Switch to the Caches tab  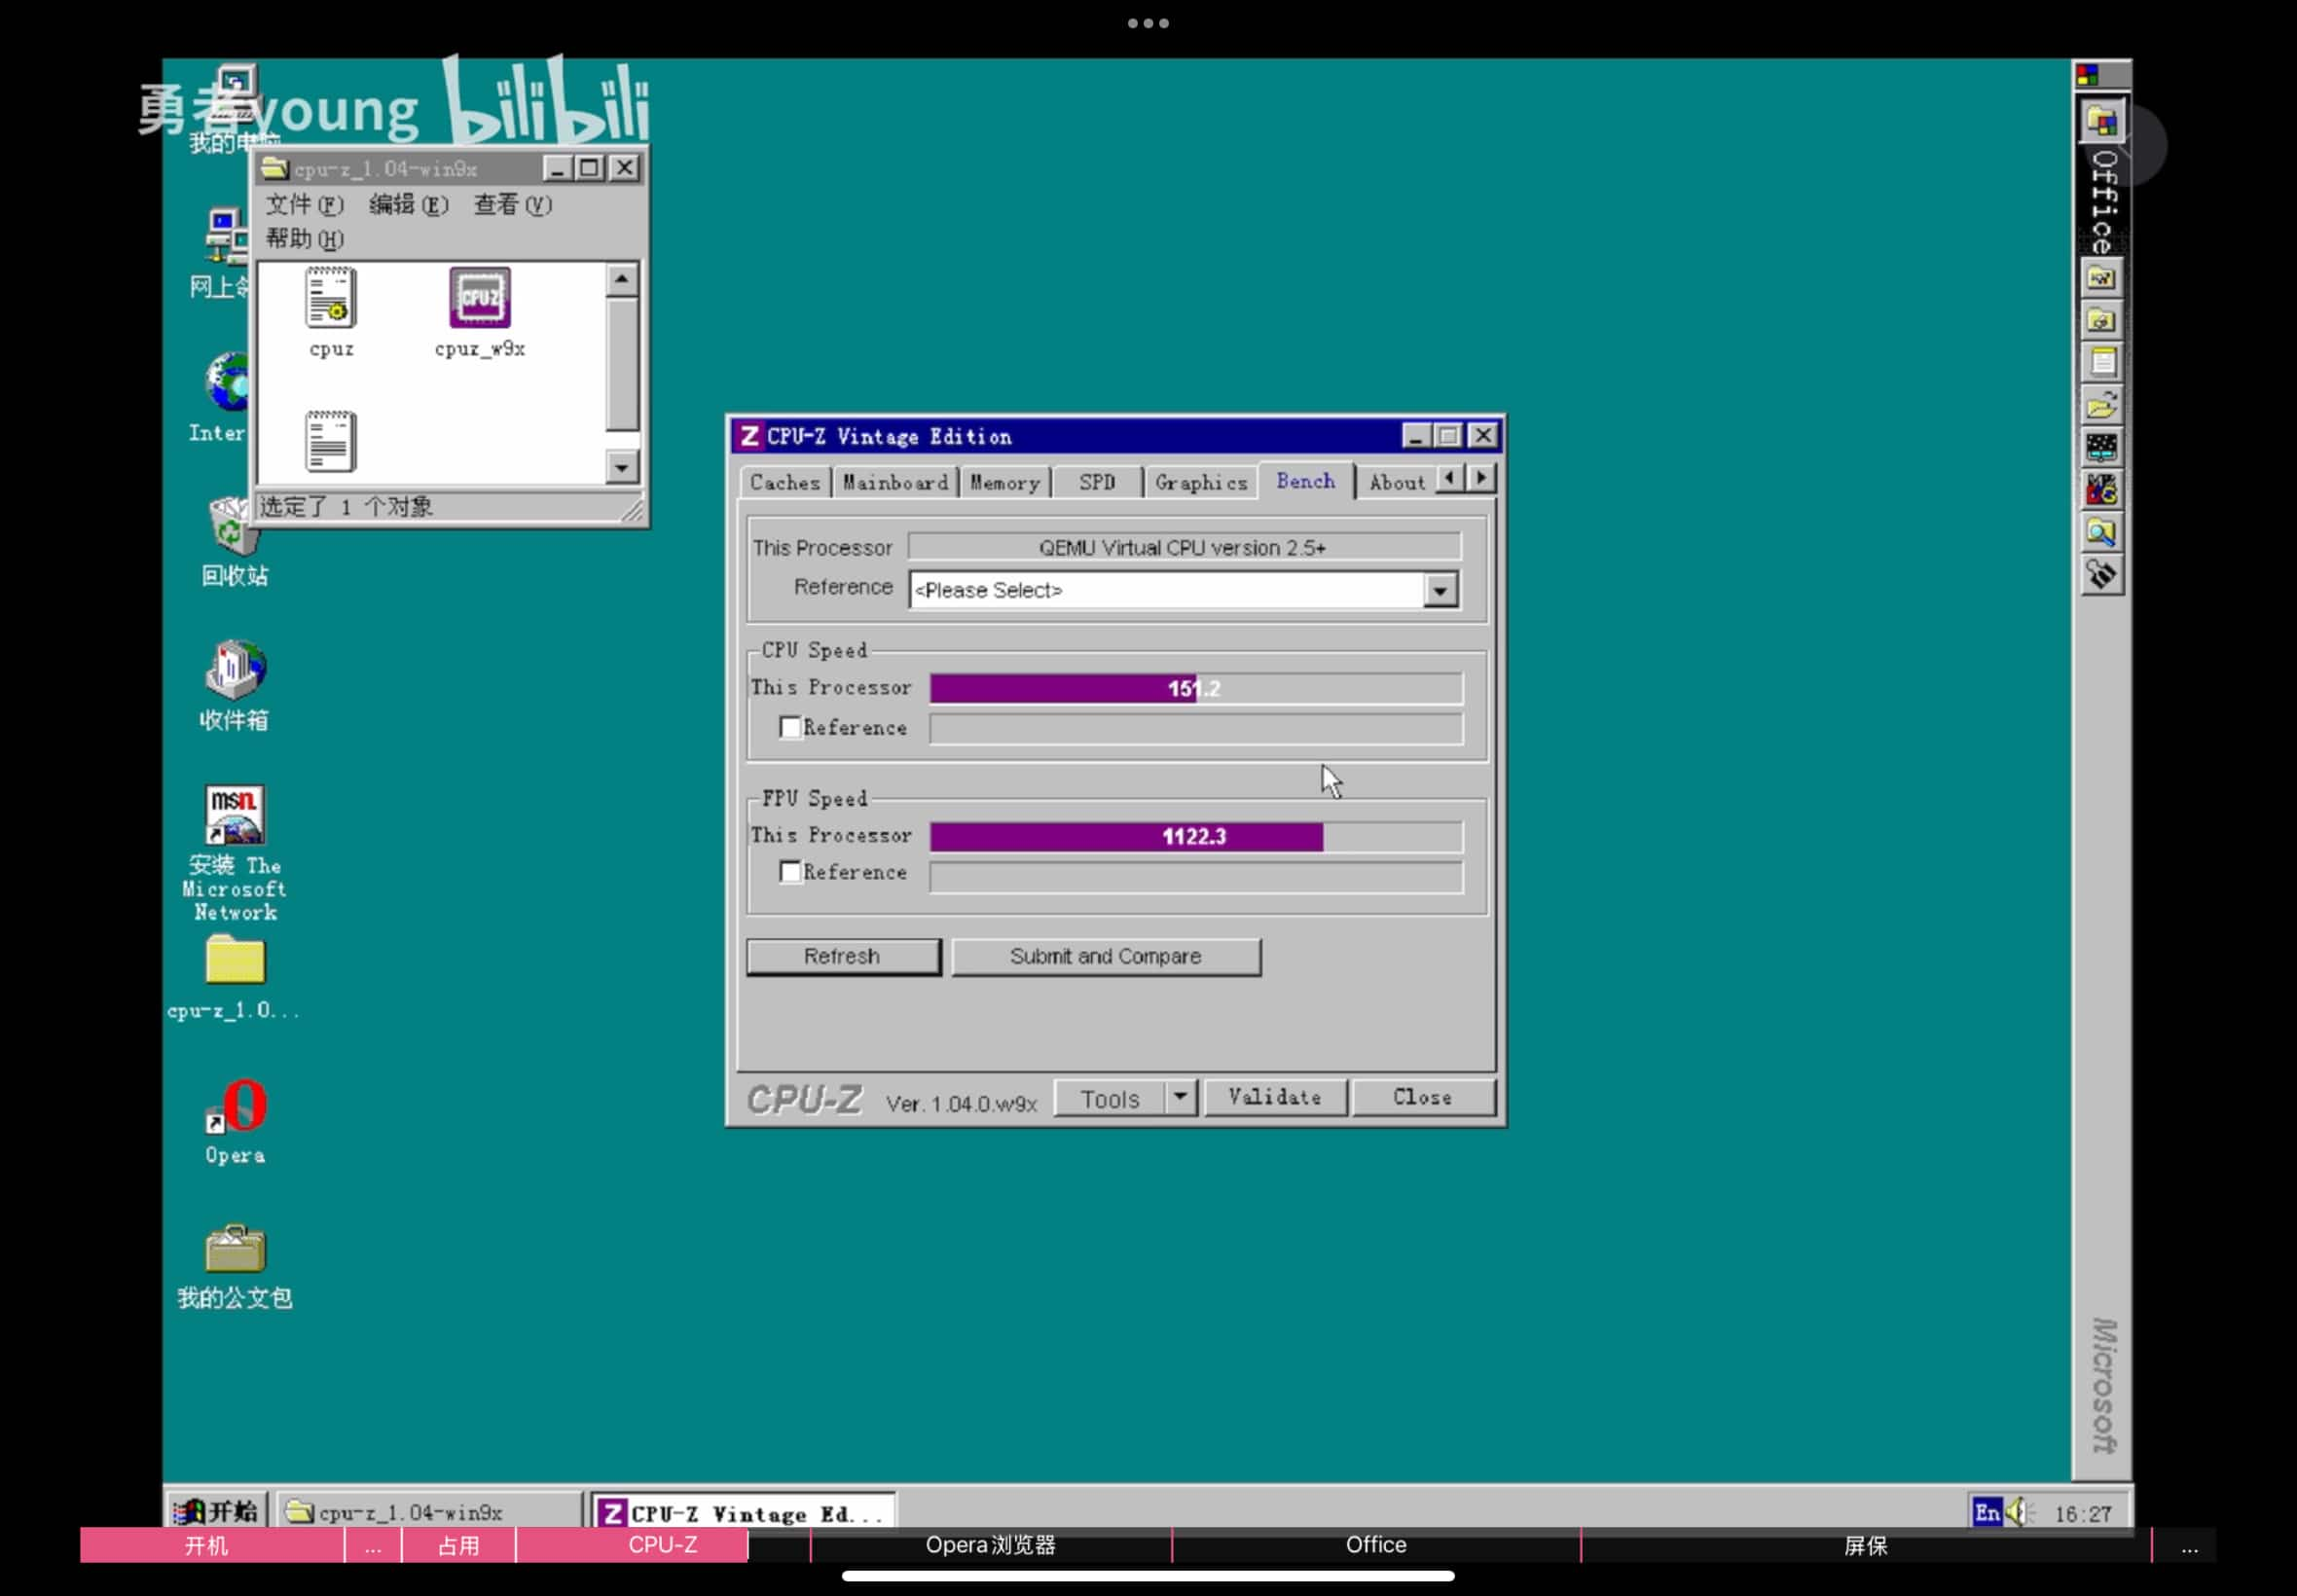(x=785, y=483)
